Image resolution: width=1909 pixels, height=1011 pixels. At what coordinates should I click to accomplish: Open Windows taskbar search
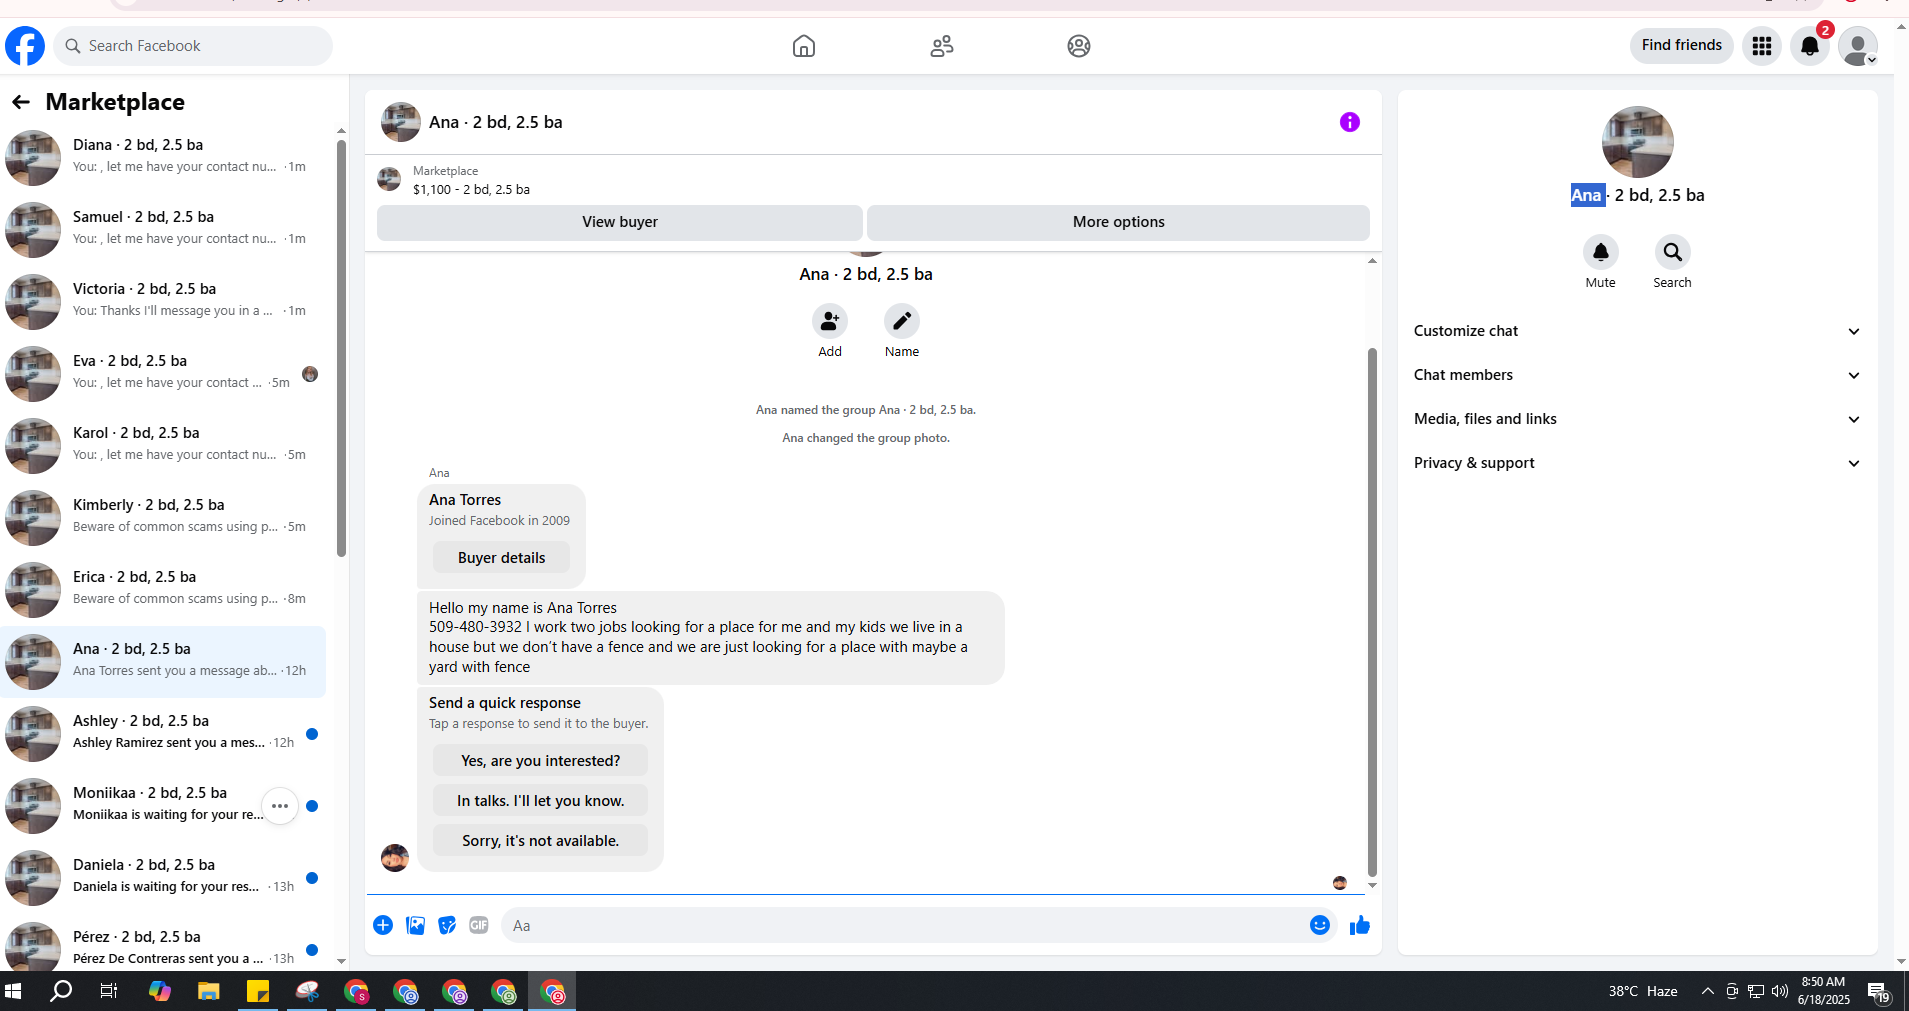pos(61,991)
